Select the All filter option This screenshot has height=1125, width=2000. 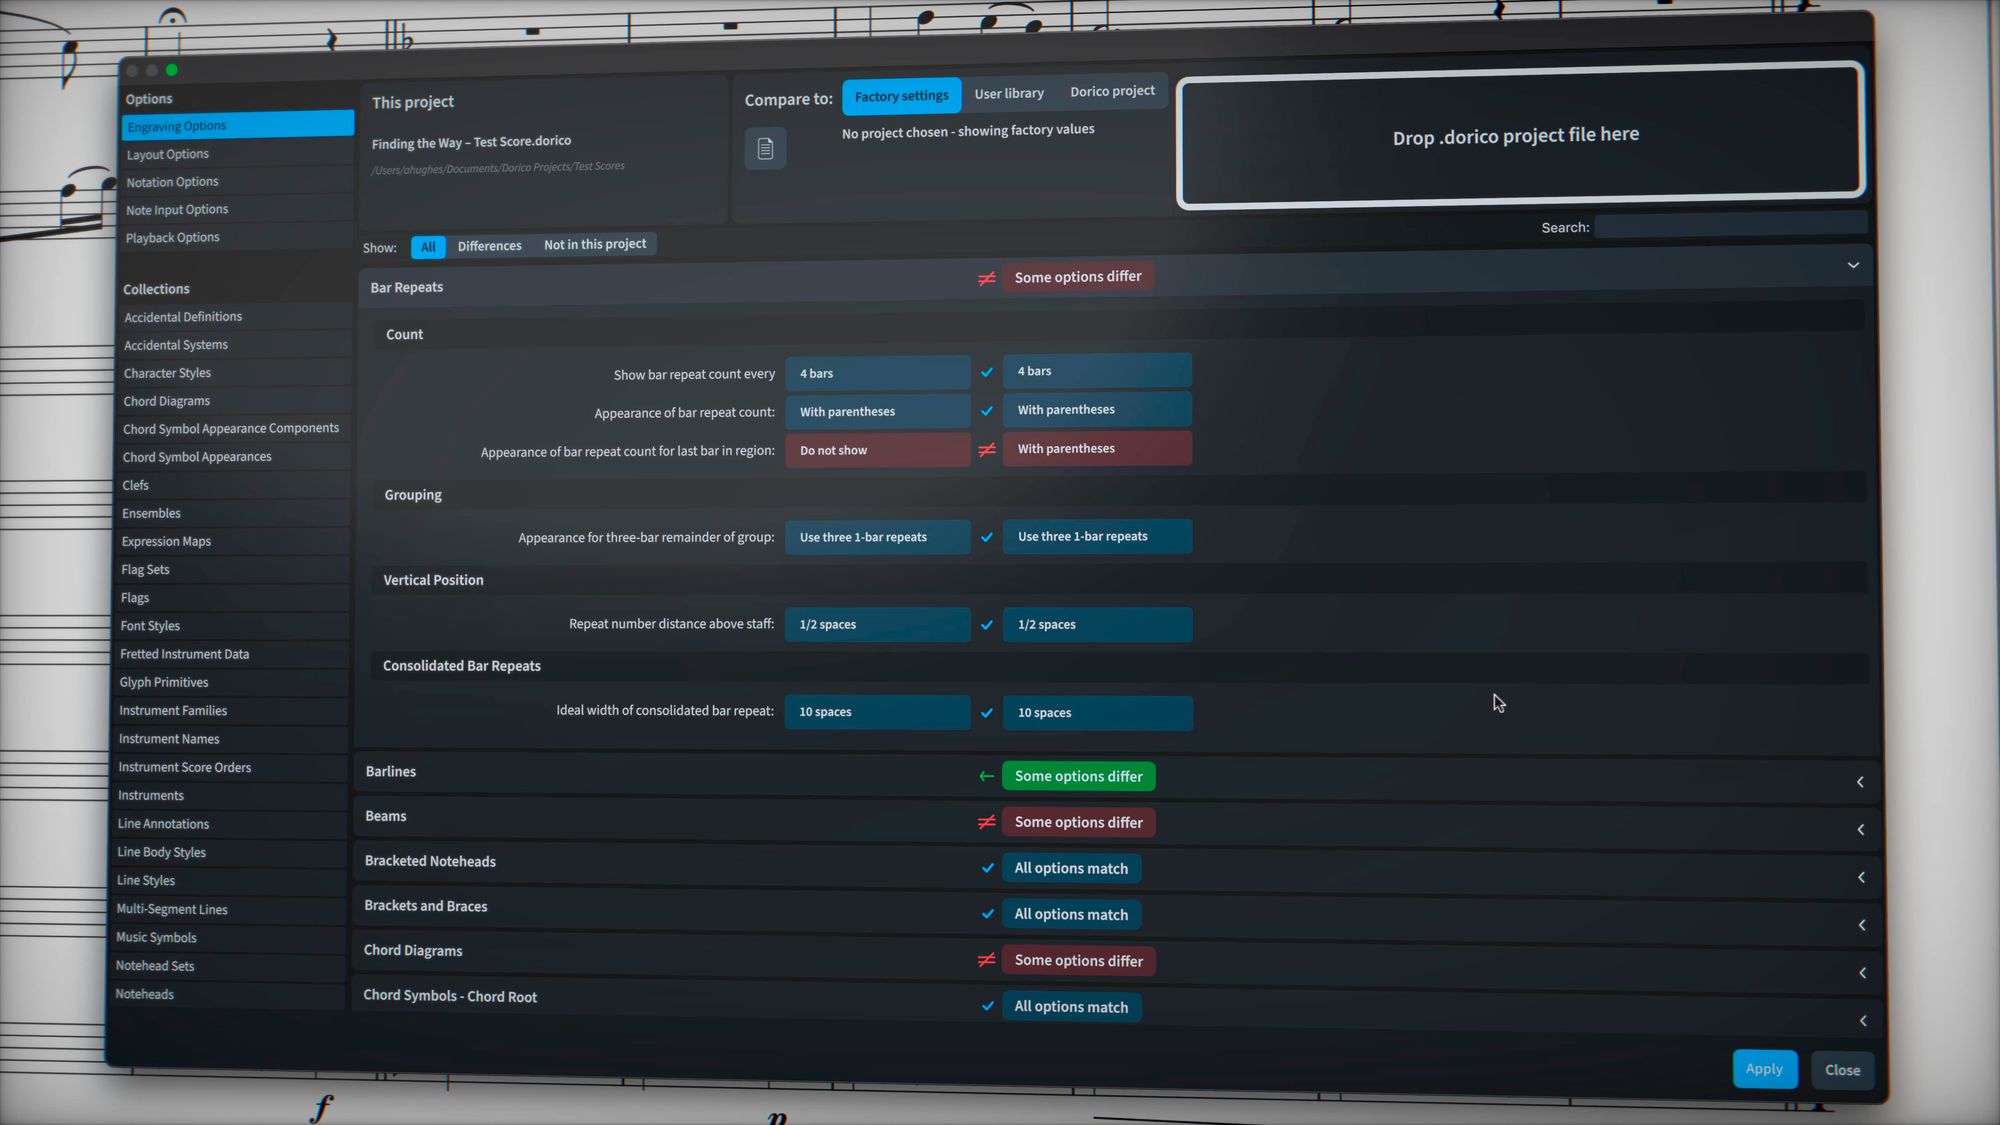pyautogui.click(x=428, y=246)
